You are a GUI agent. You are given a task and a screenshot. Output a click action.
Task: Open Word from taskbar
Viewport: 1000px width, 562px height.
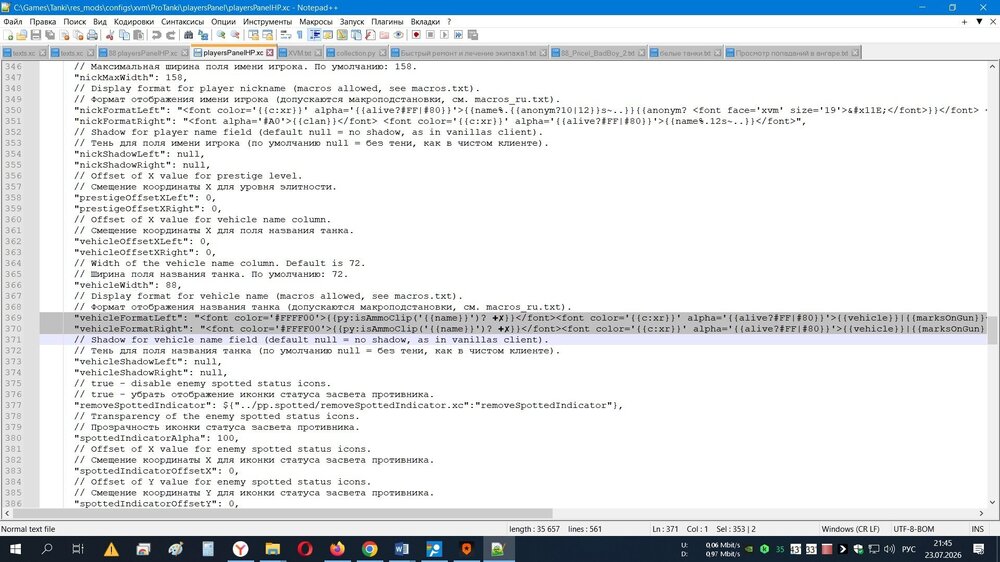pos(402,549)
